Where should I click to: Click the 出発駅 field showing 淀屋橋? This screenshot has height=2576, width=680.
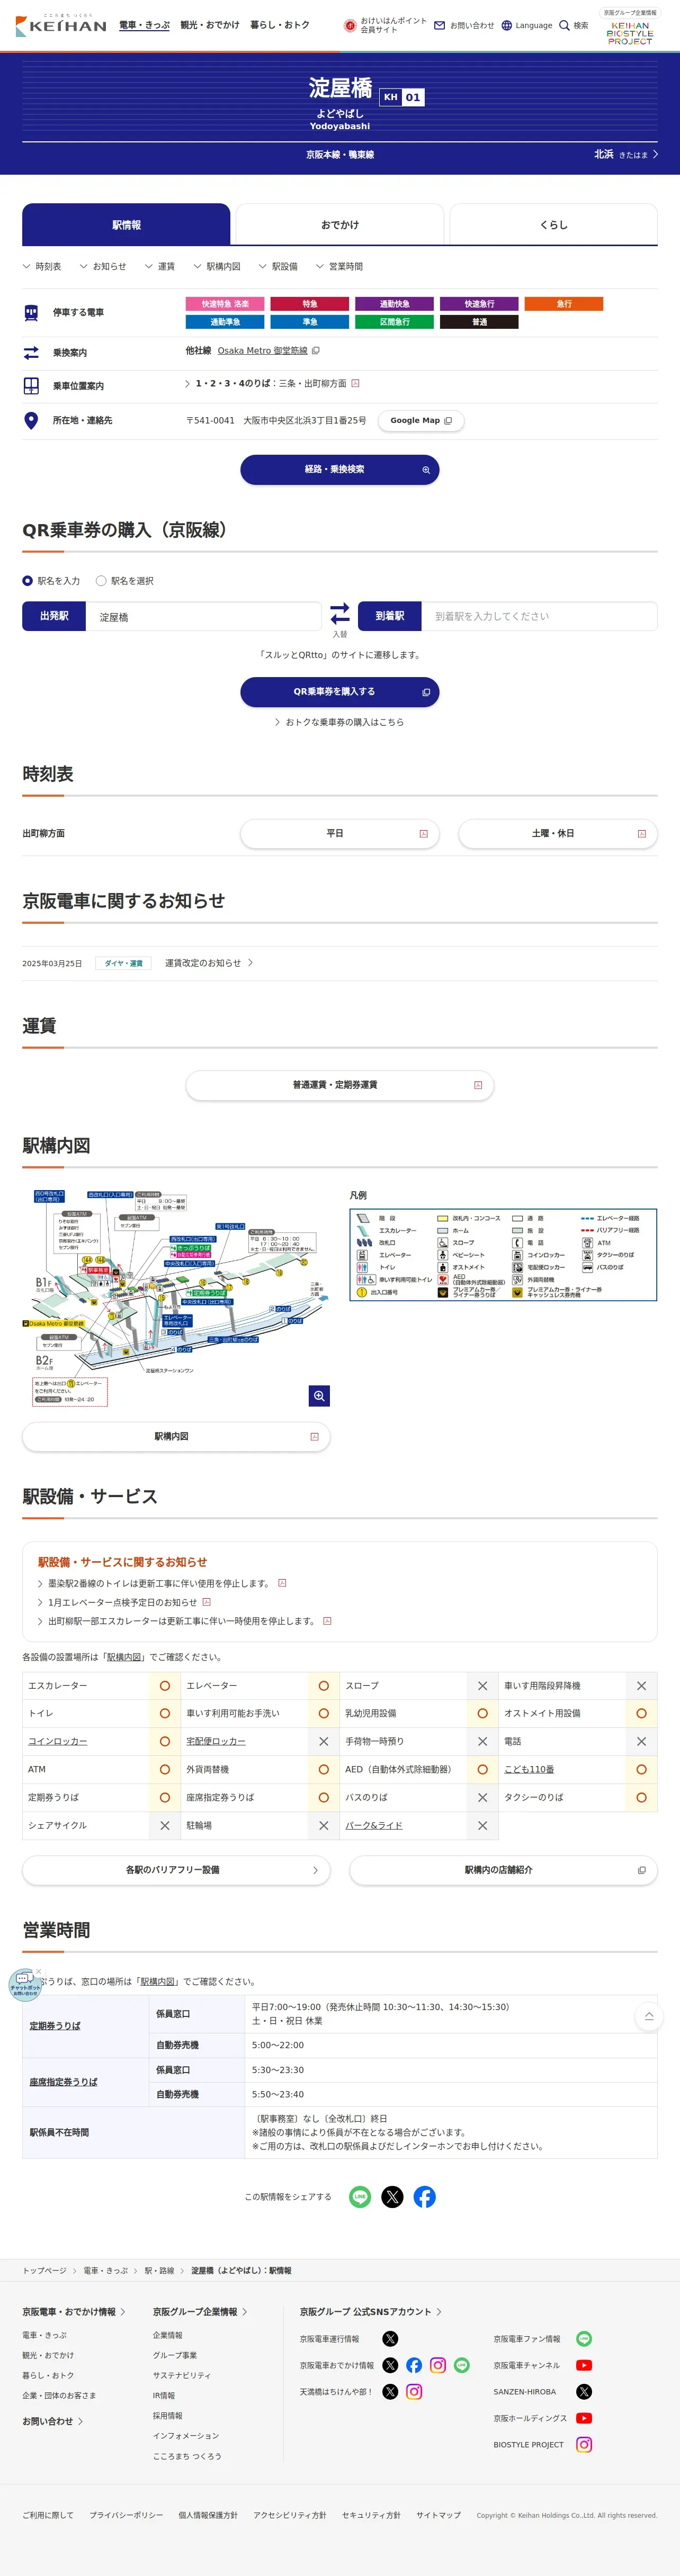203,616
